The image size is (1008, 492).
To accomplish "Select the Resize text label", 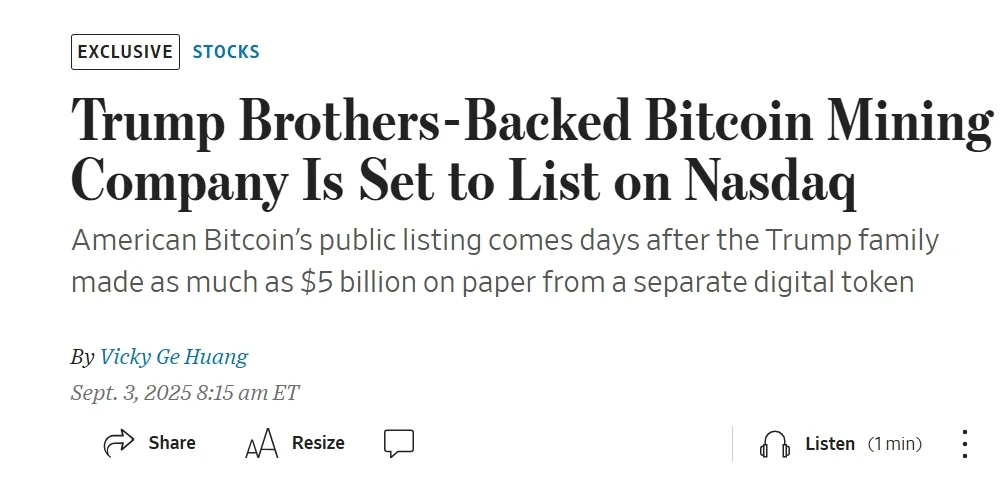I will tap(318, 442).
